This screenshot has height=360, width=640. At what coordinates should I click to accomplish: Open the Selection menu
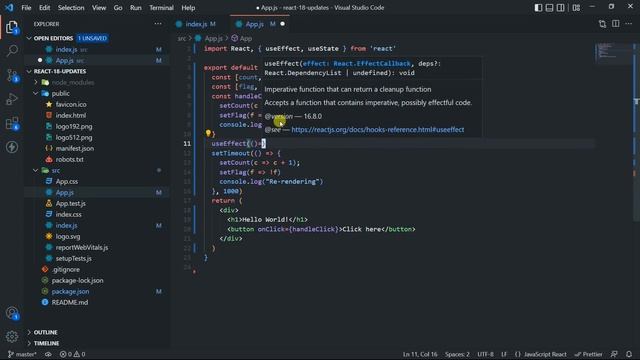click(71, 7)
